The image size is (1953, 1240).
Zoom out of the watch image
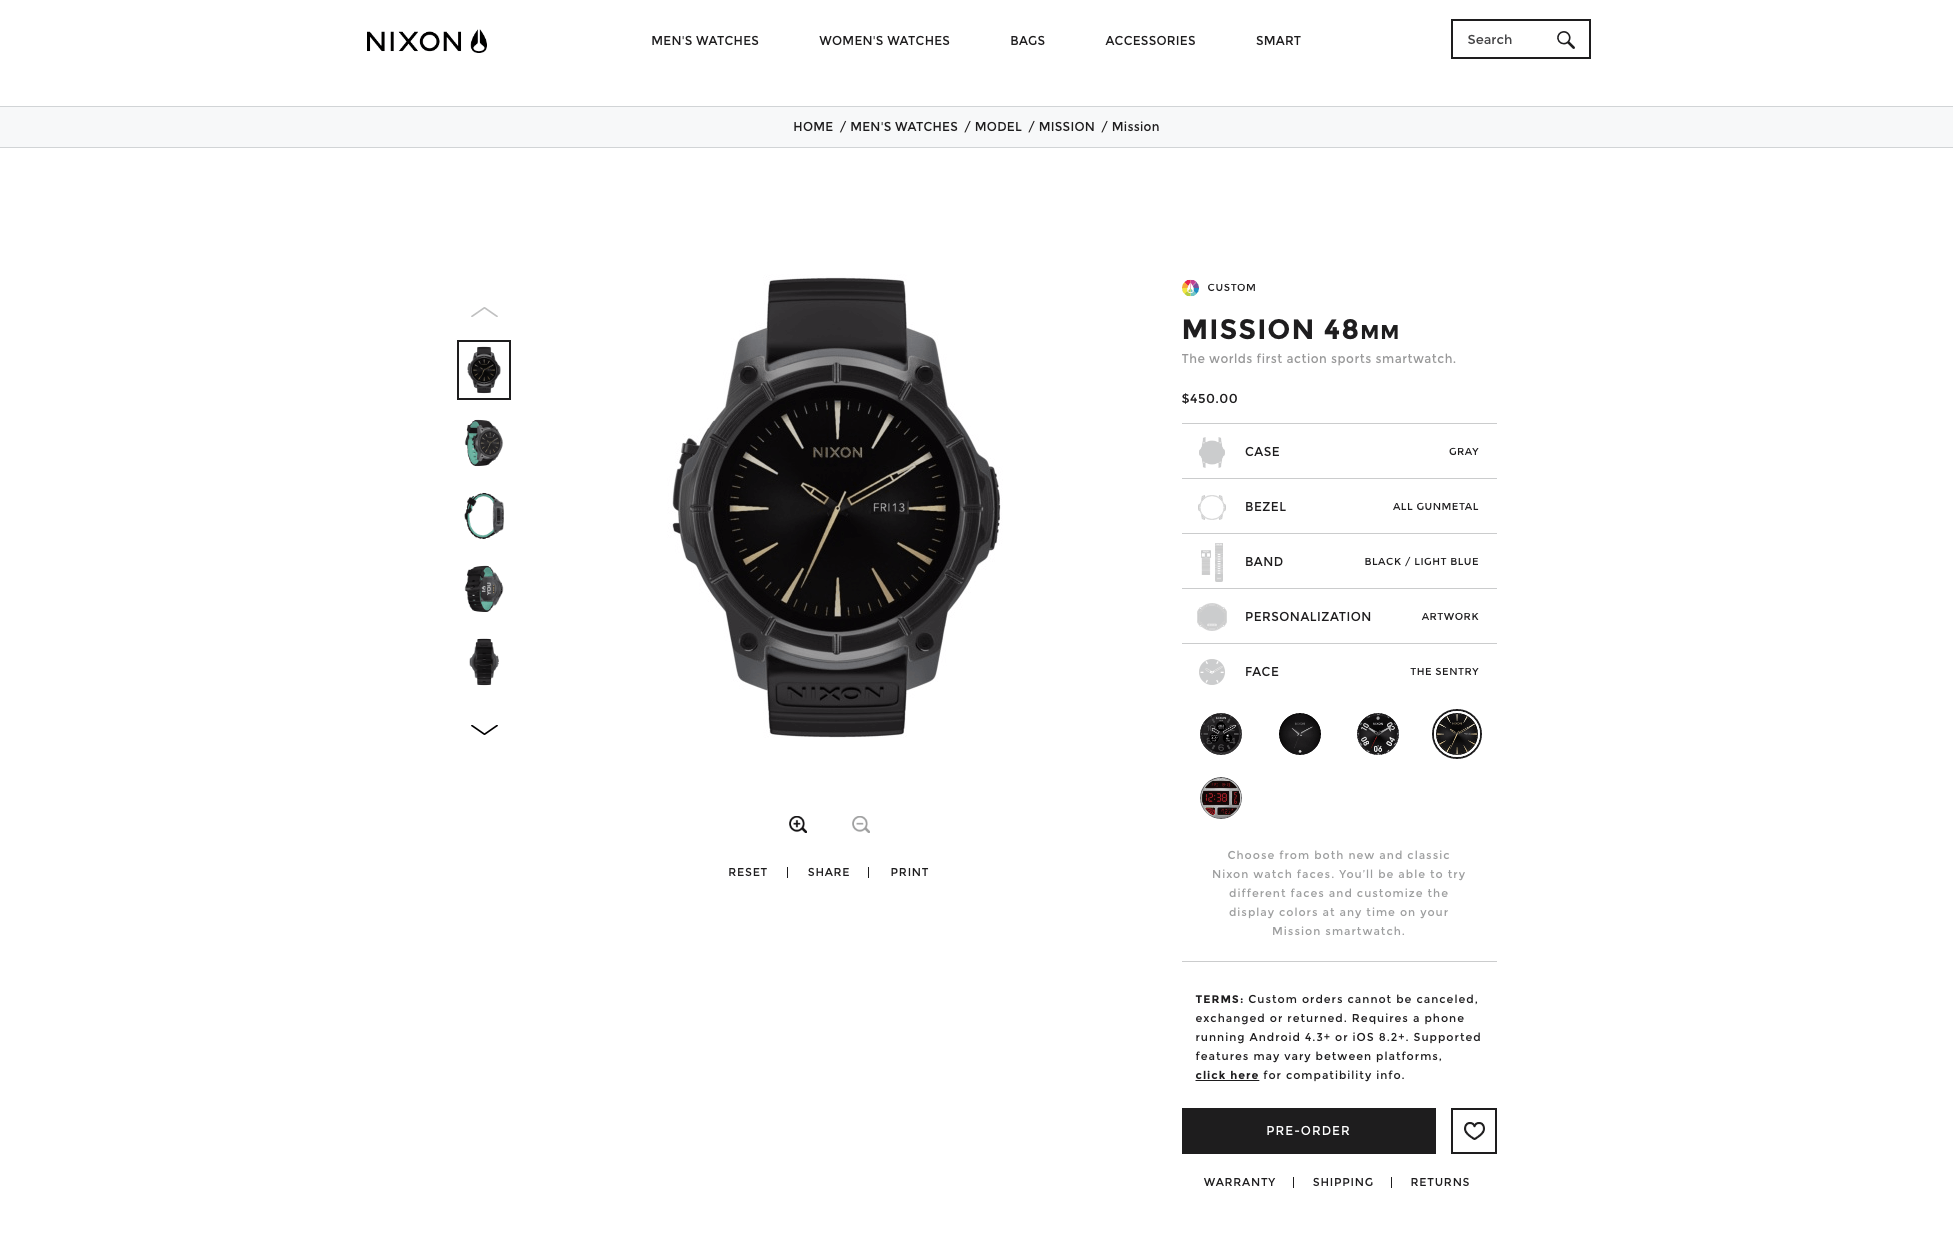click(861, 825)
